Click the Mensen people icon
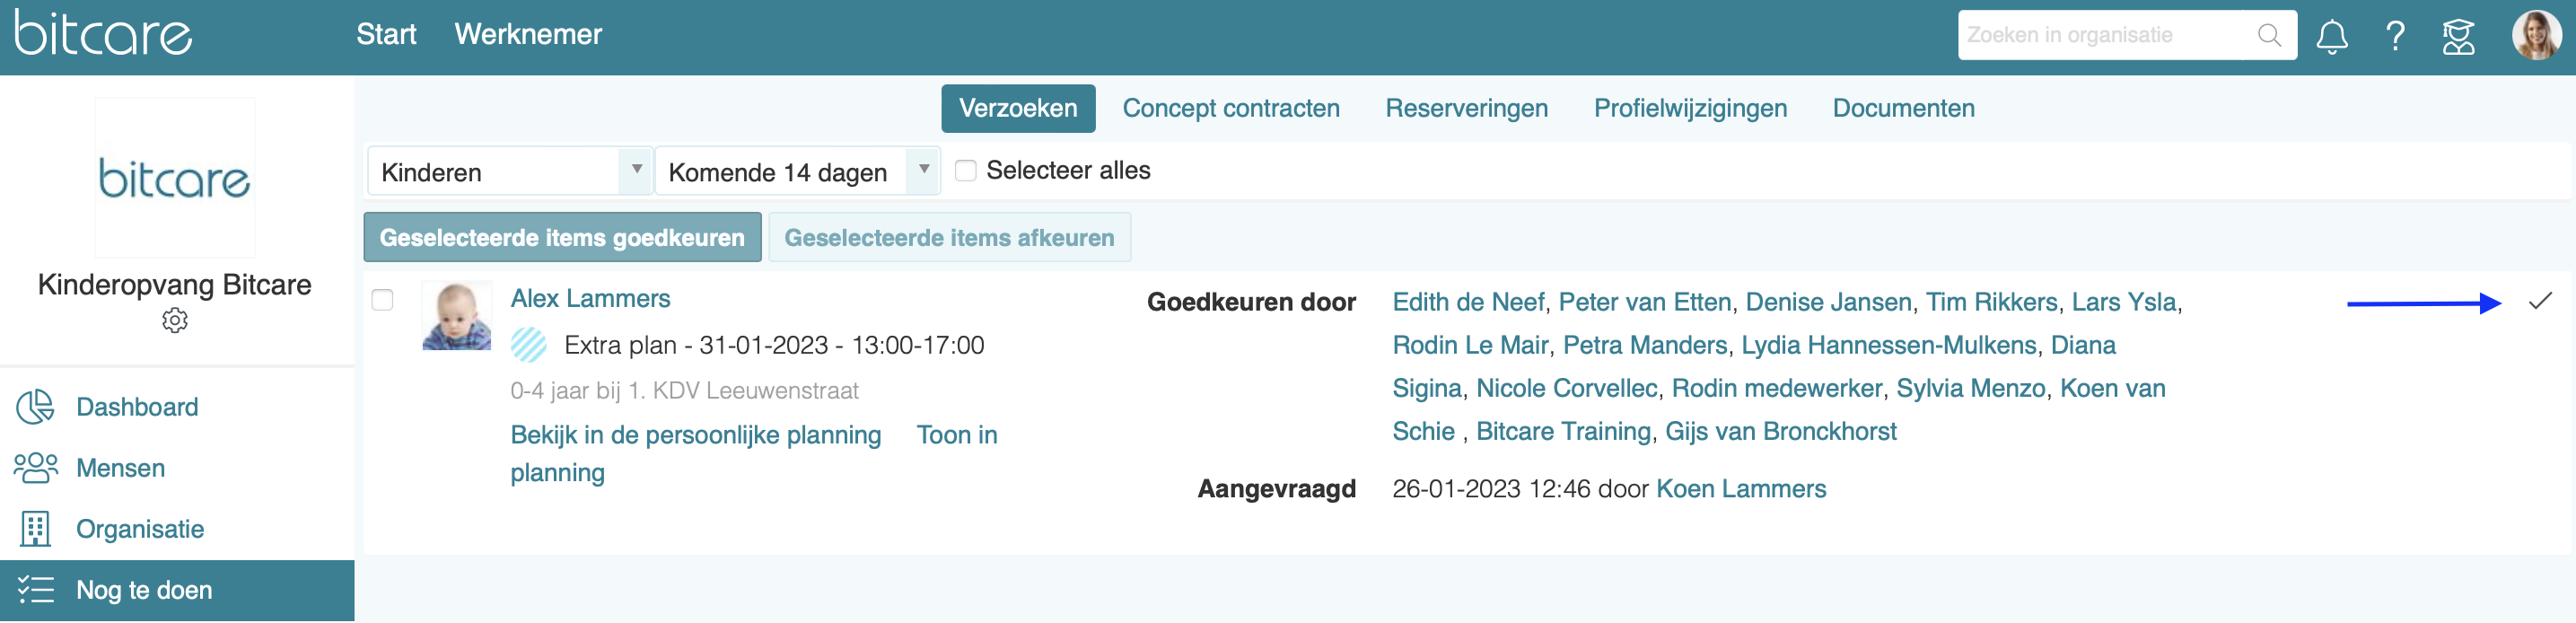This screenshot has height=623, width=2576. [36, 467]
